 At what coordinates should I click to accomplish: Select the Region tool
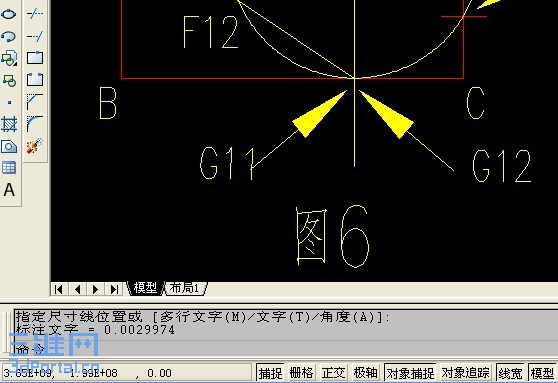pyautogui.click(x=9, y=146)
